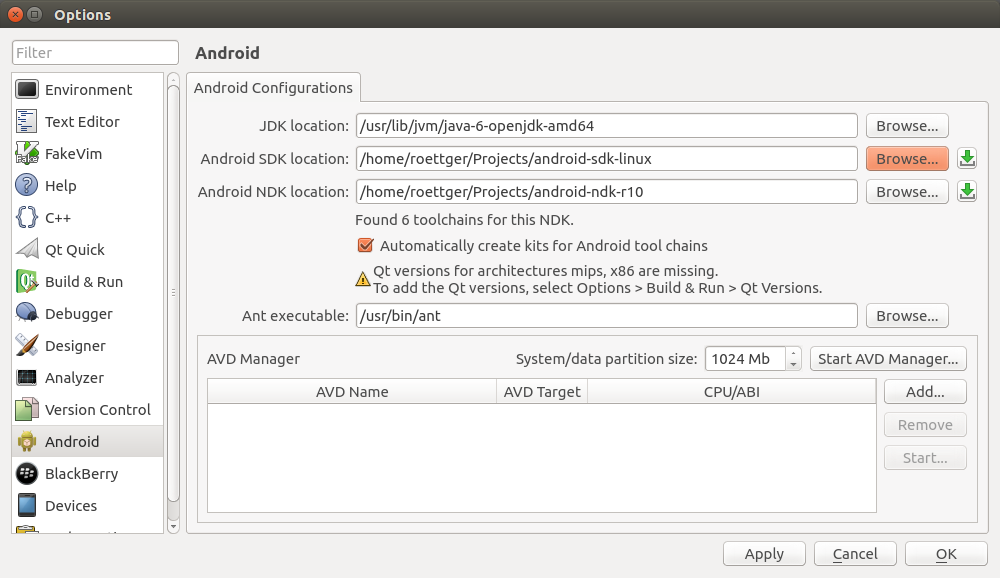Increase the partition size spinbox value
Viewport: 1000px width, 578px height.
pyautogui.click(x=793, y=353)
